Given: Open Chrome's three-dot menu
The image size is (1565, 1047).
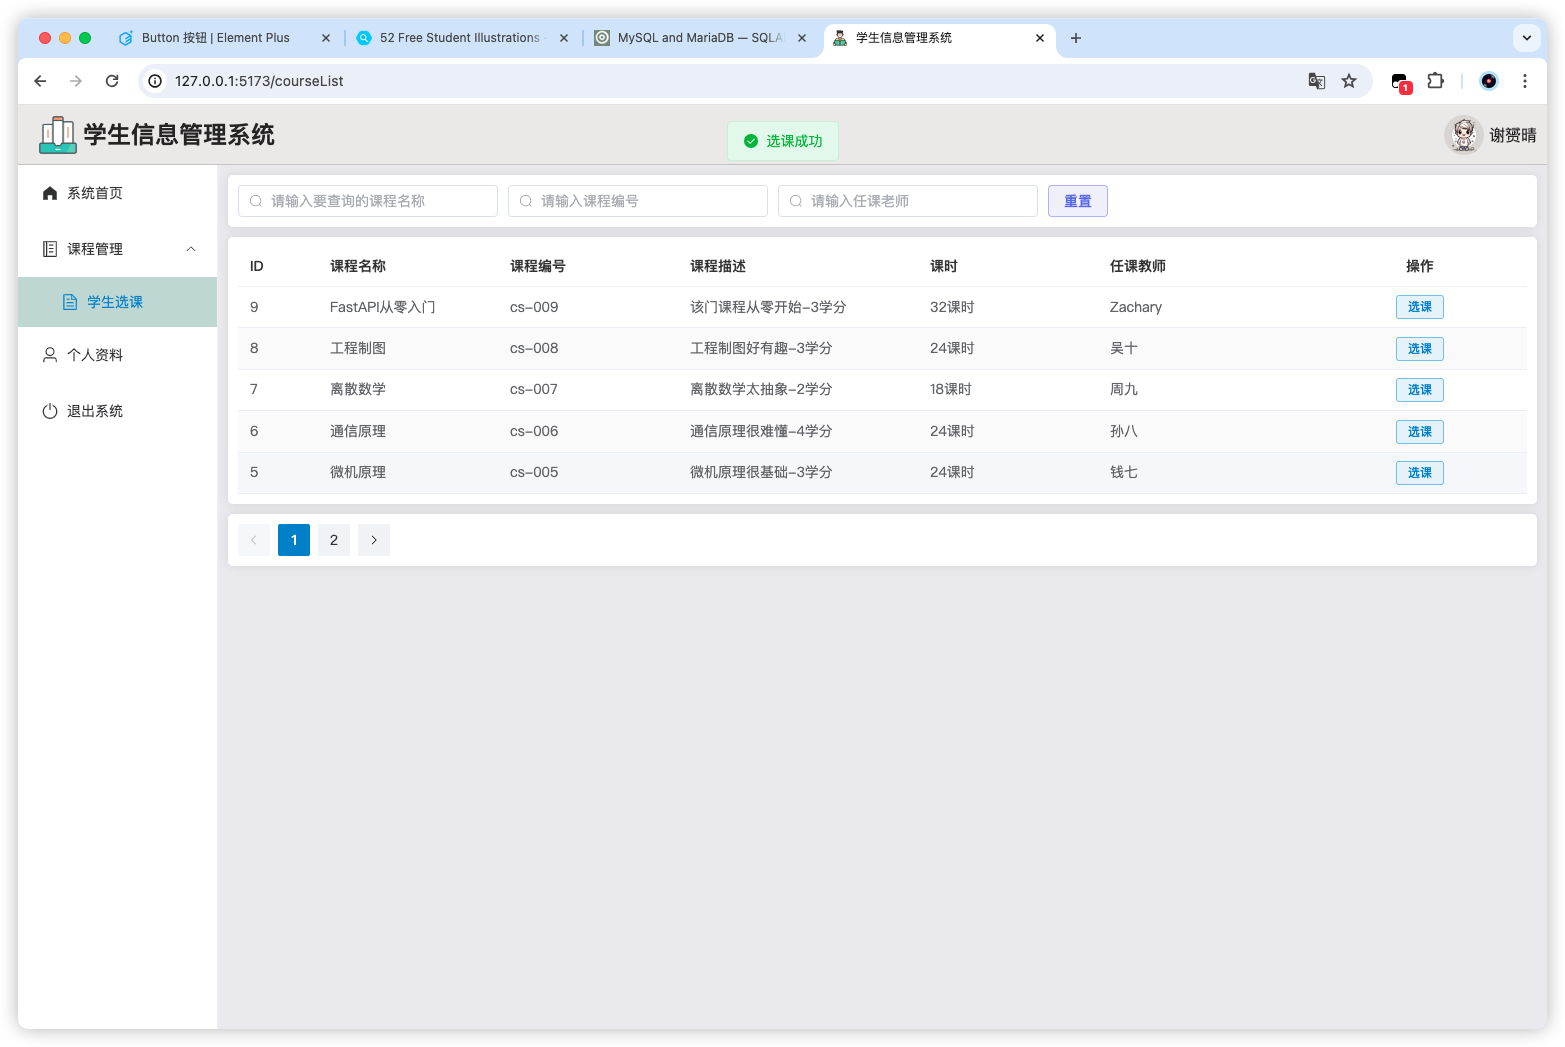Looking at the screenshot, I should tap(1525, 81).
